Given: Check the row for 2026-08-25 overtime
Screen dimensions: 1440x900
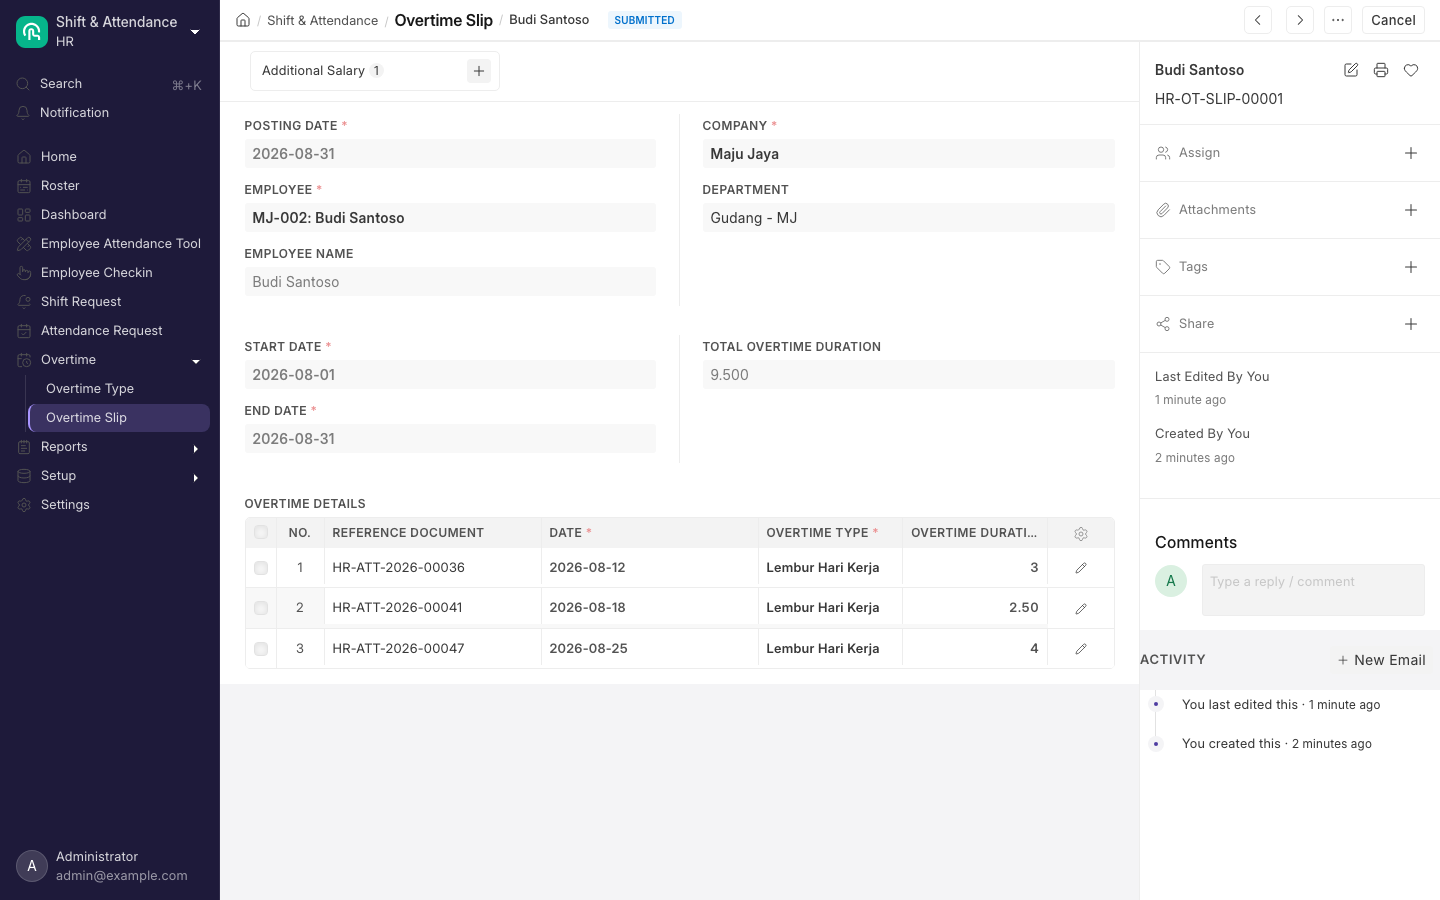Looking at the screenshot, I should click(261, 649).
